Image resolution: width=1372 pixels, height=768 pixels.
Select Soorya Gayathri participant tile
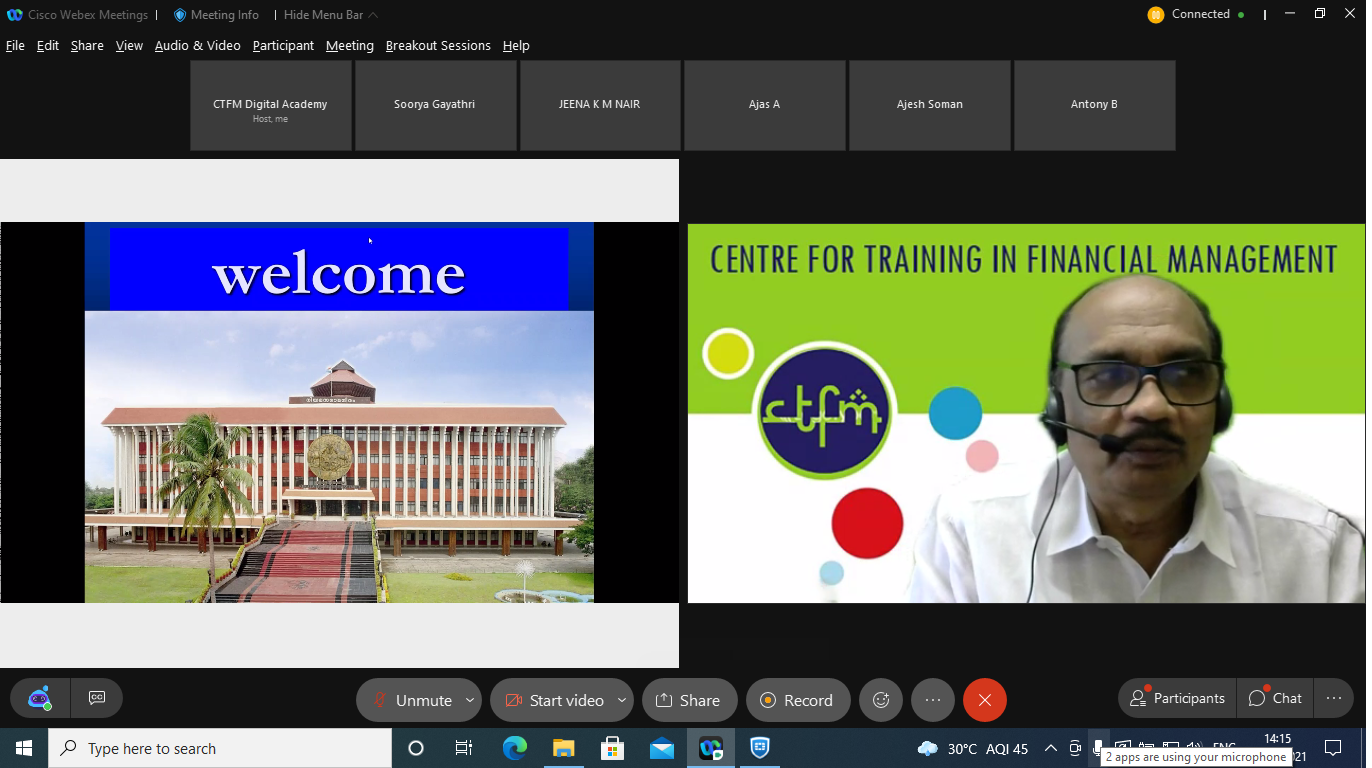[435, 105]
